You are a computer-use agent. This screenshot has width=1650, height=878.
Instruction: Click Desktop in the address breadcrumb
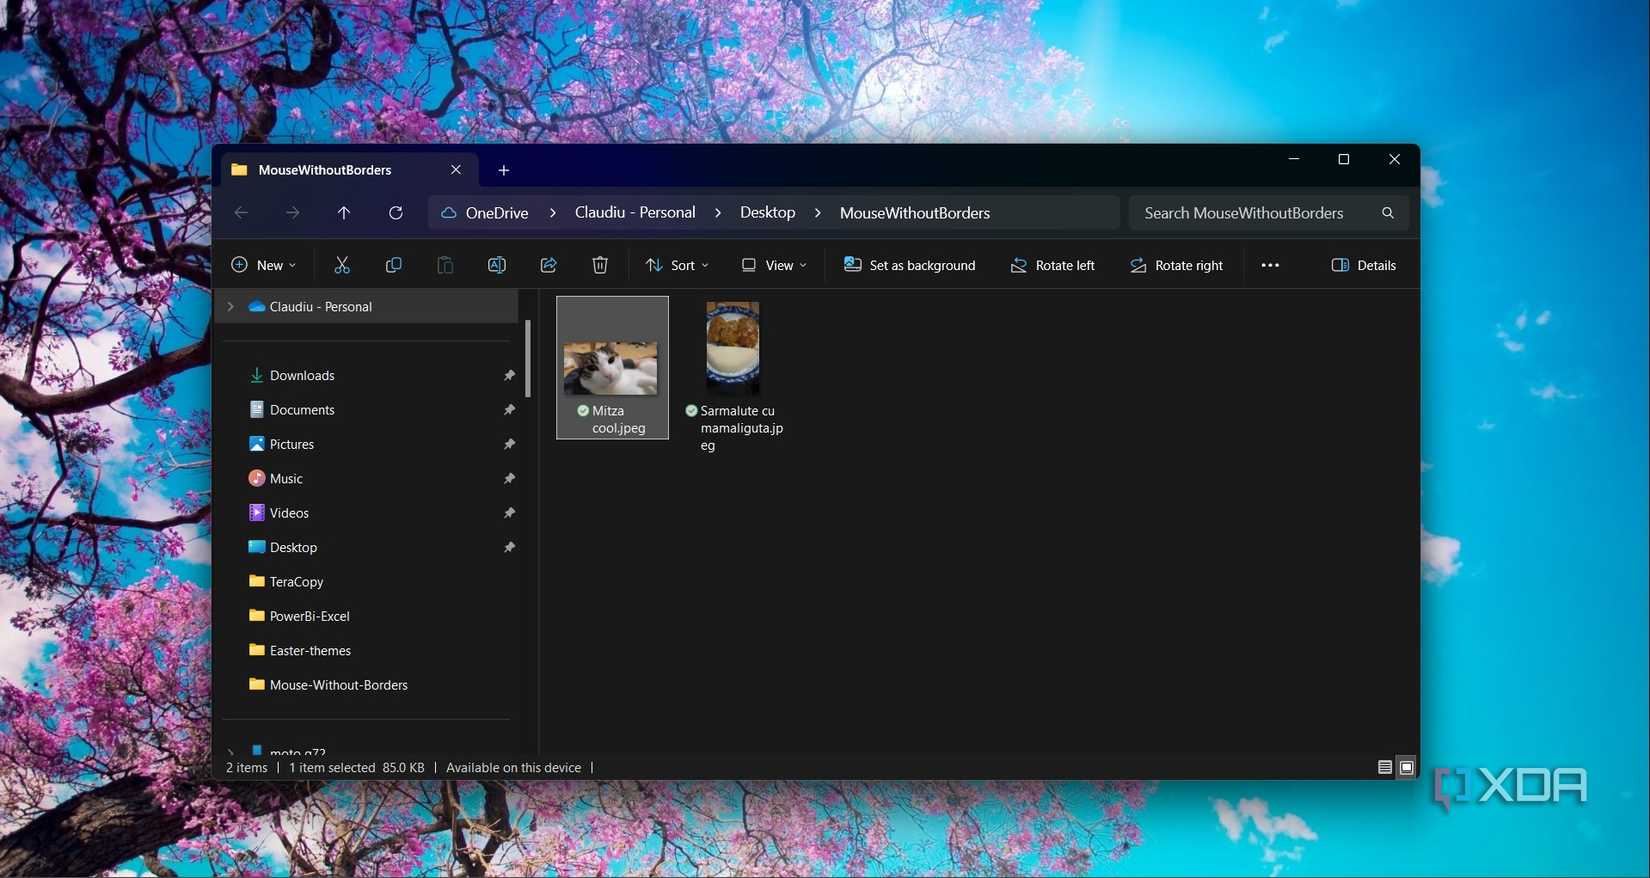(x=768, y=213)
